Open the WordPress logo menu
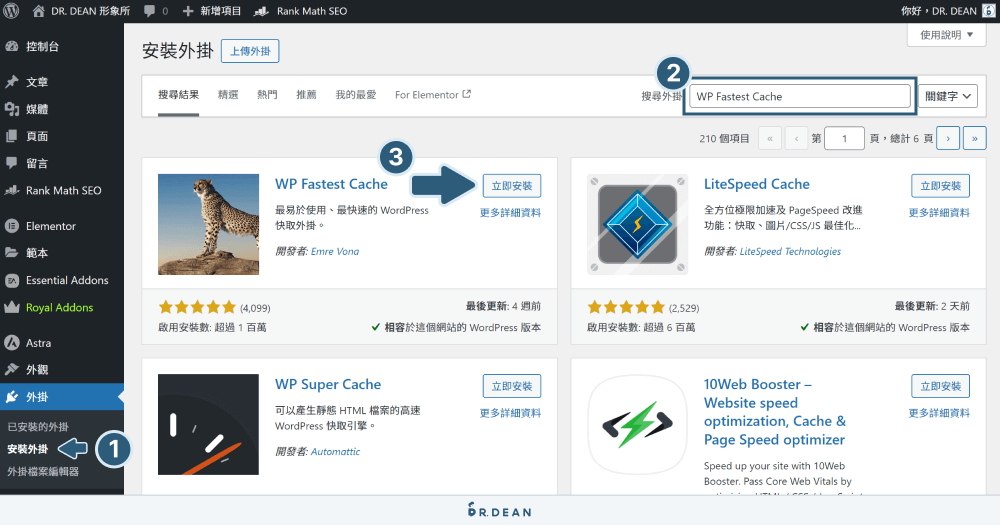This screenshot has width=1000, height=526. (11, 11)
